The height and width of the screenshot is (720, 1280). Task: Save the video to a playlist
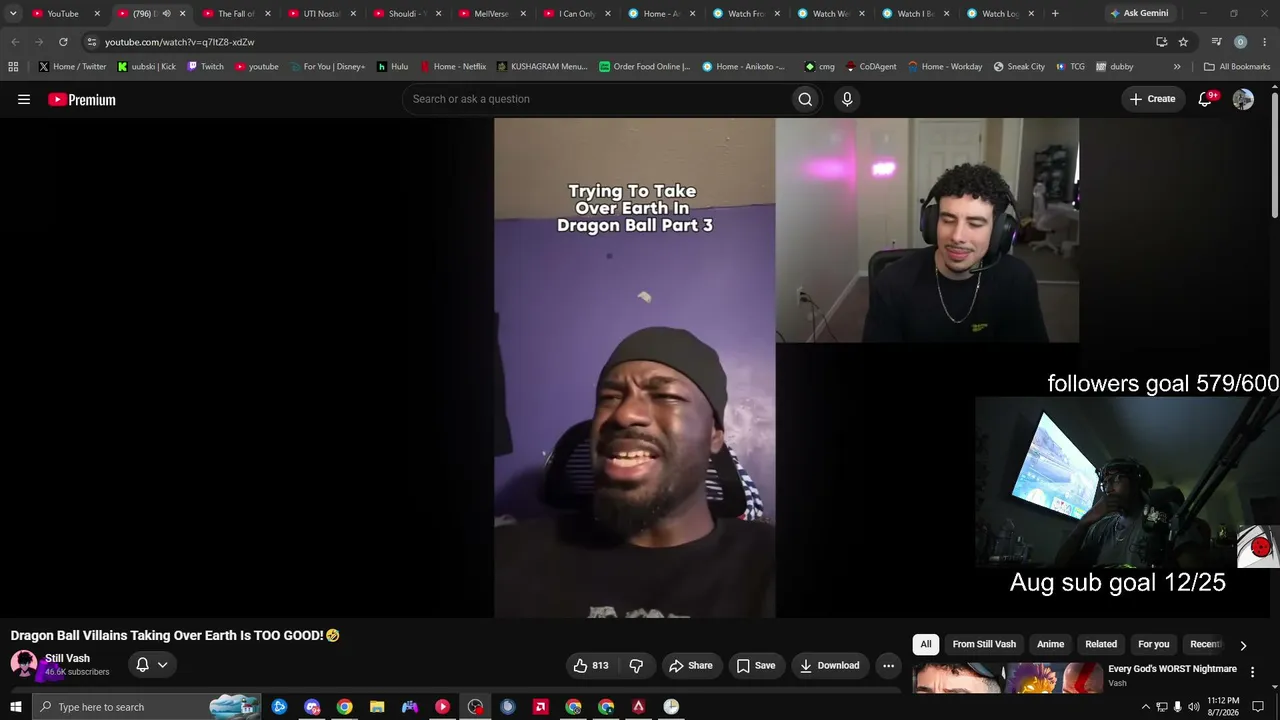point(756,665)
